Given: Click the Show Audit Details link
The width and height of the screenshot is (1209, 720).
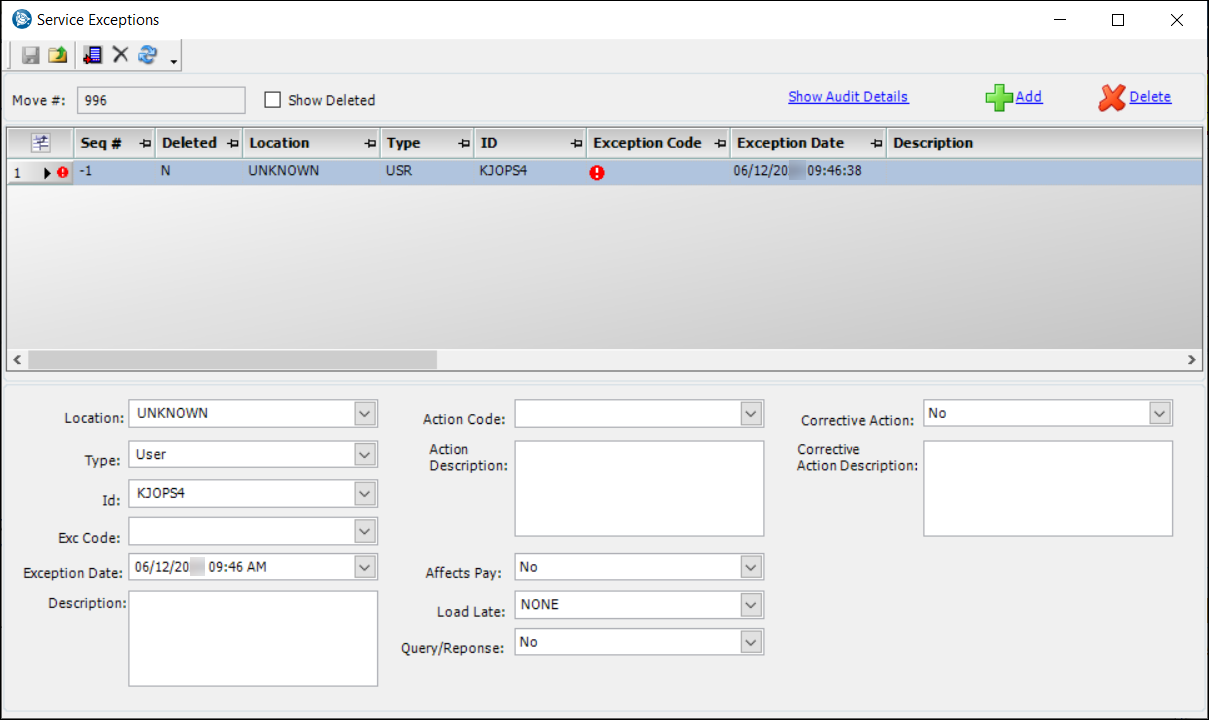Looking at the screenshot, I should click(848, 97).
